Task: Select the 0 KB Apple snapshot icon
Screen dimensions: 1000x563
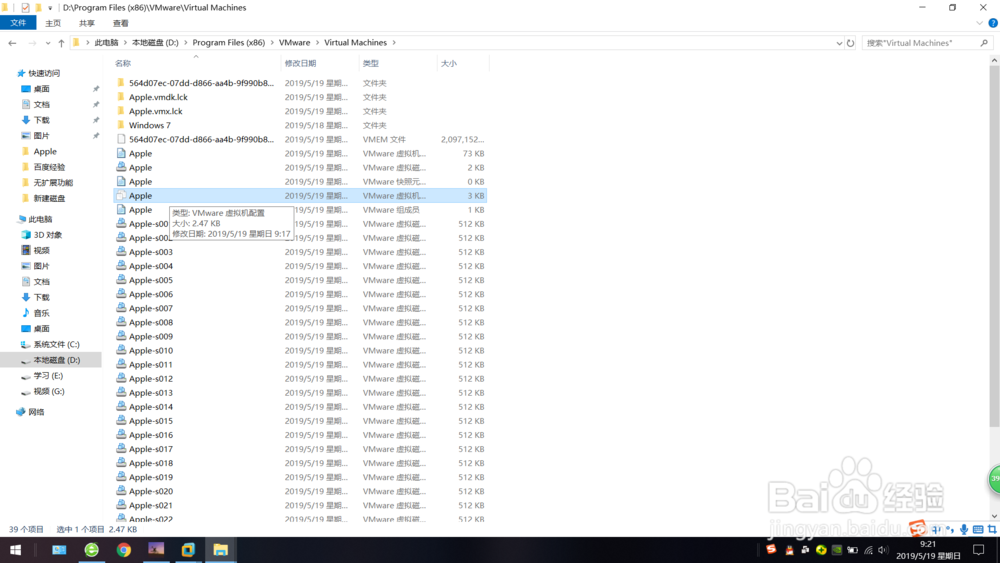Action: [x=121, y=182]
